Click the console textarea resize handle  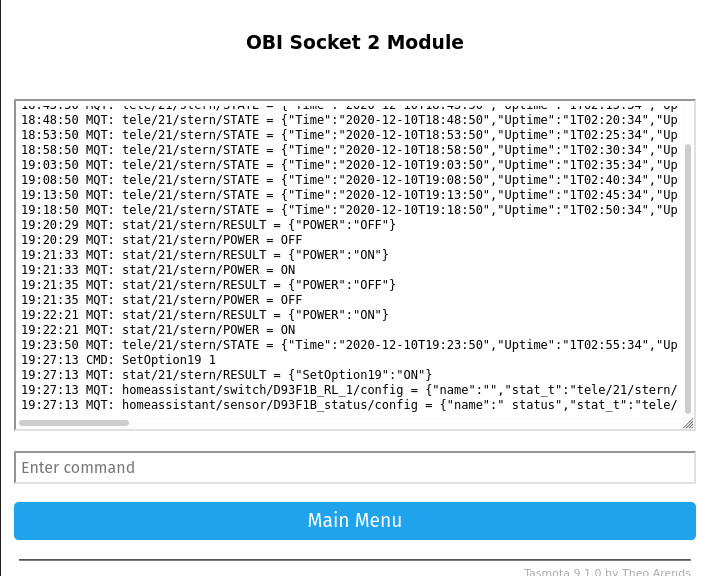coord(688,423)
